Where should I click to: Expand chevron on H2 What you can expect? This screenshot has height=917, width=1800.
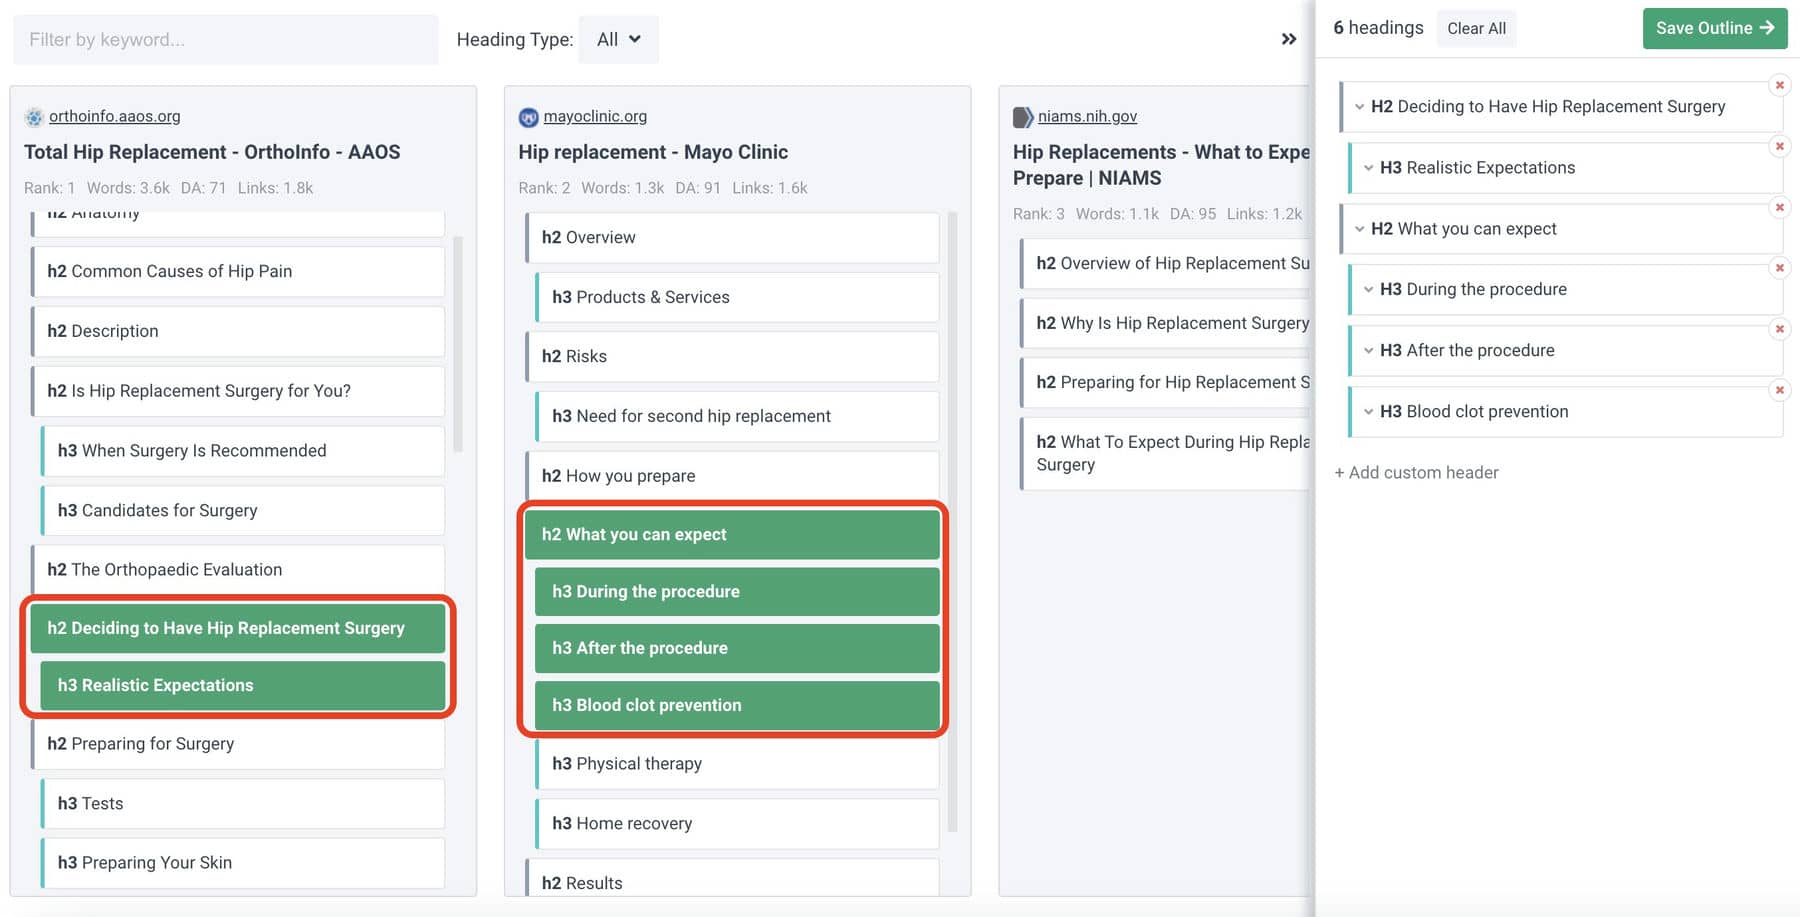click(1359, 229)
